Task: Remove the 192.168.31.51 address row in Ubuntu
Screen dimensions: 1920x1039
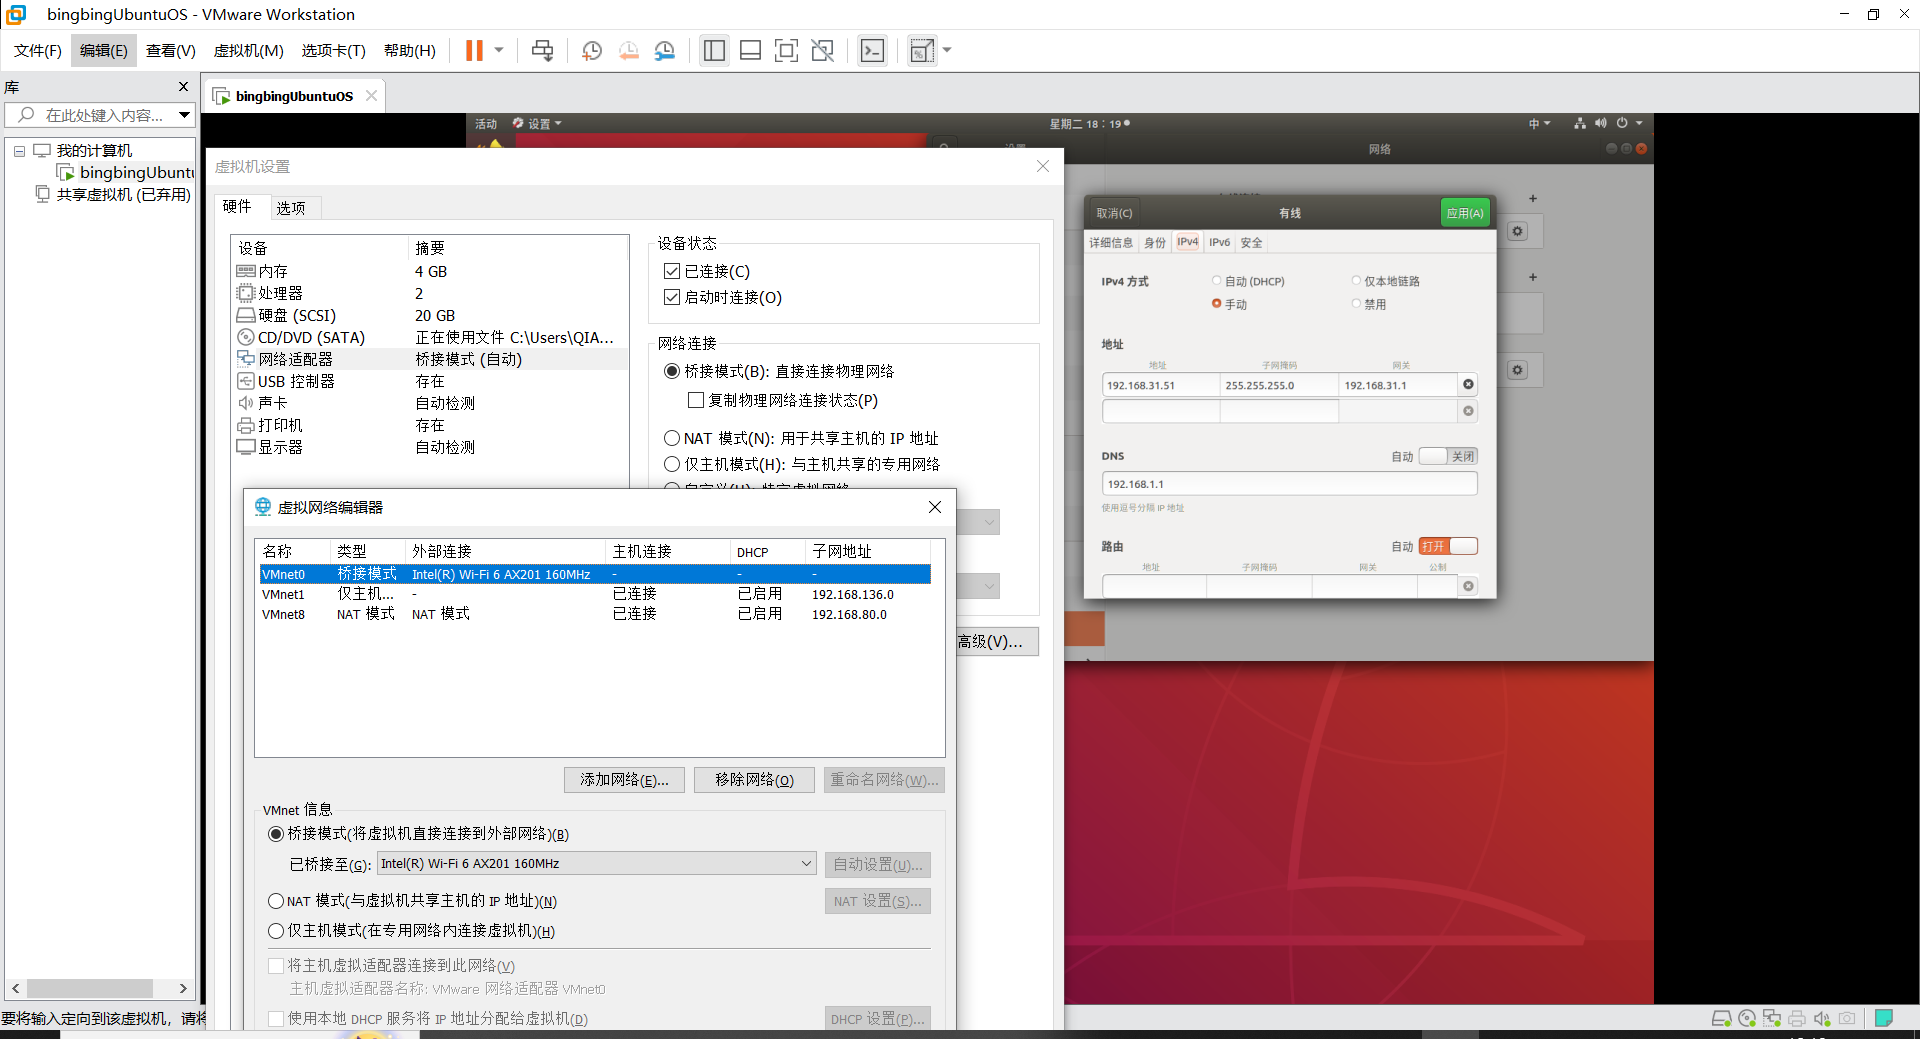Action: click(x=1468, y=385)
